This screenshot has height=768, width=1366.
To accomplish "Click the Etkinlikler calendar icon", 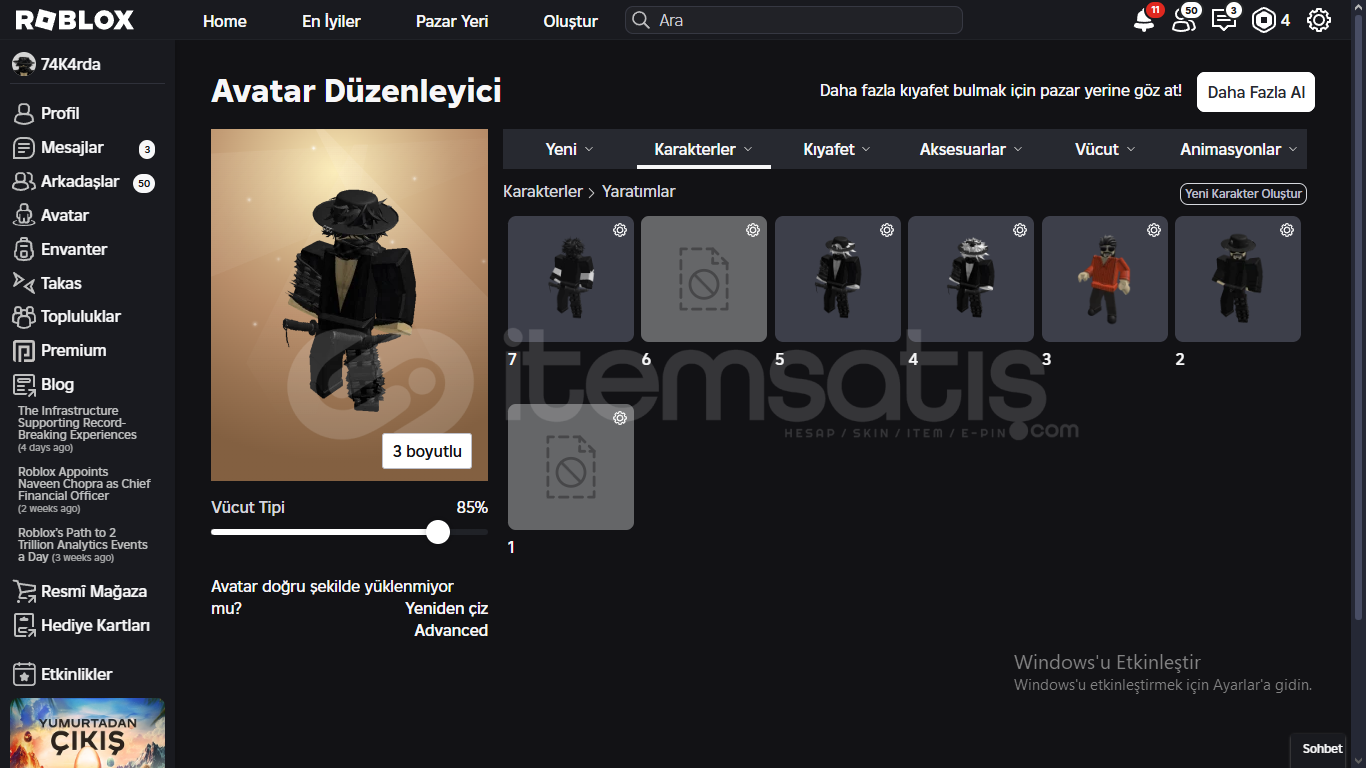I will [x=24, y=674].
